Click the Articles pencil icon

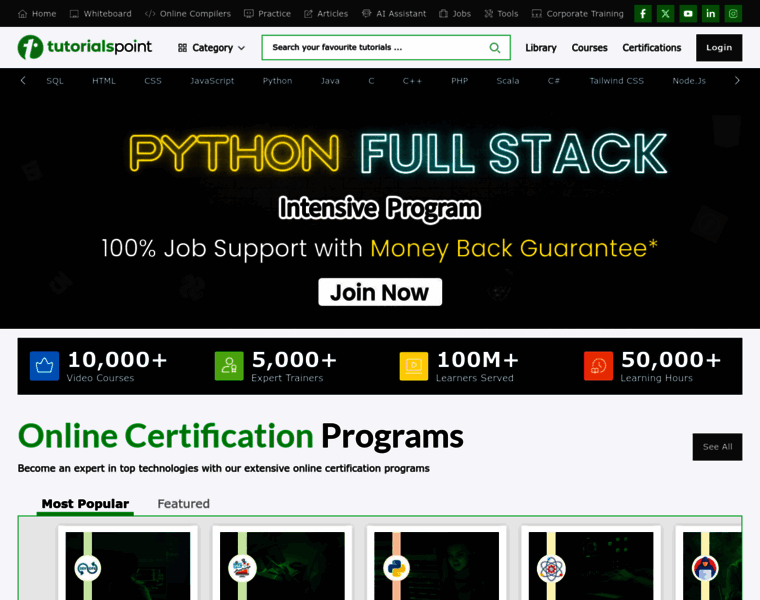coord(308,14)
